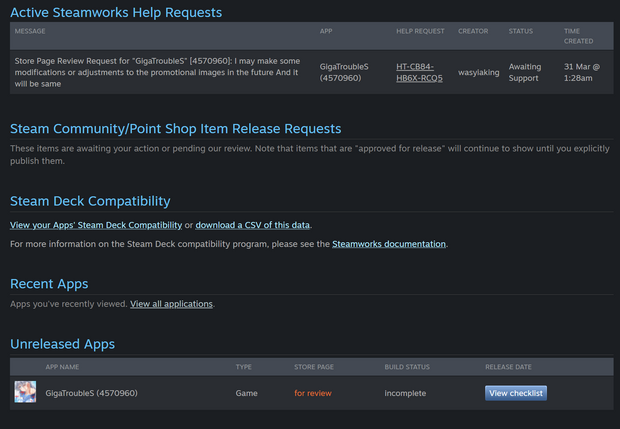620x429 pixels.
Task: Click the Recent Apps heading
Action: coord(49,284)
